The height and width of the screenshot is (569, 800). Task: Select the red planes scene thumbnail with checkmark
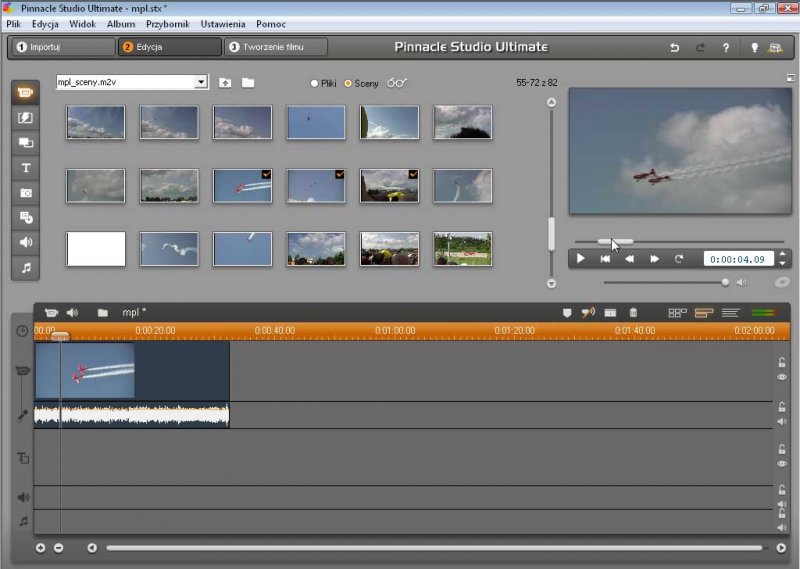pyautogui.click(x=242, y=185)
